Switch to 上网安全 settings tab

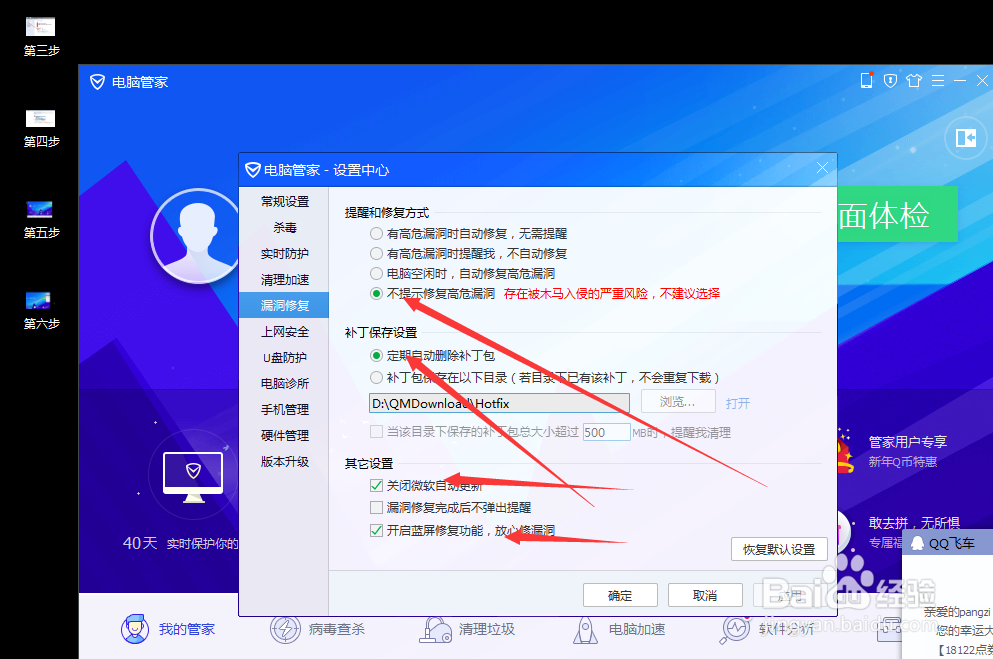pos(284,331)
